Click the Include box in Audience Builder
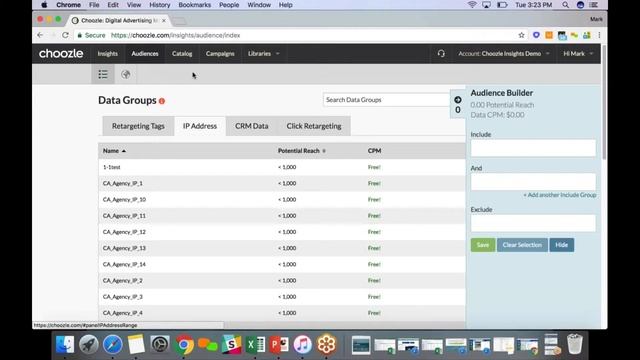The image size is (640, 360). 533,148
